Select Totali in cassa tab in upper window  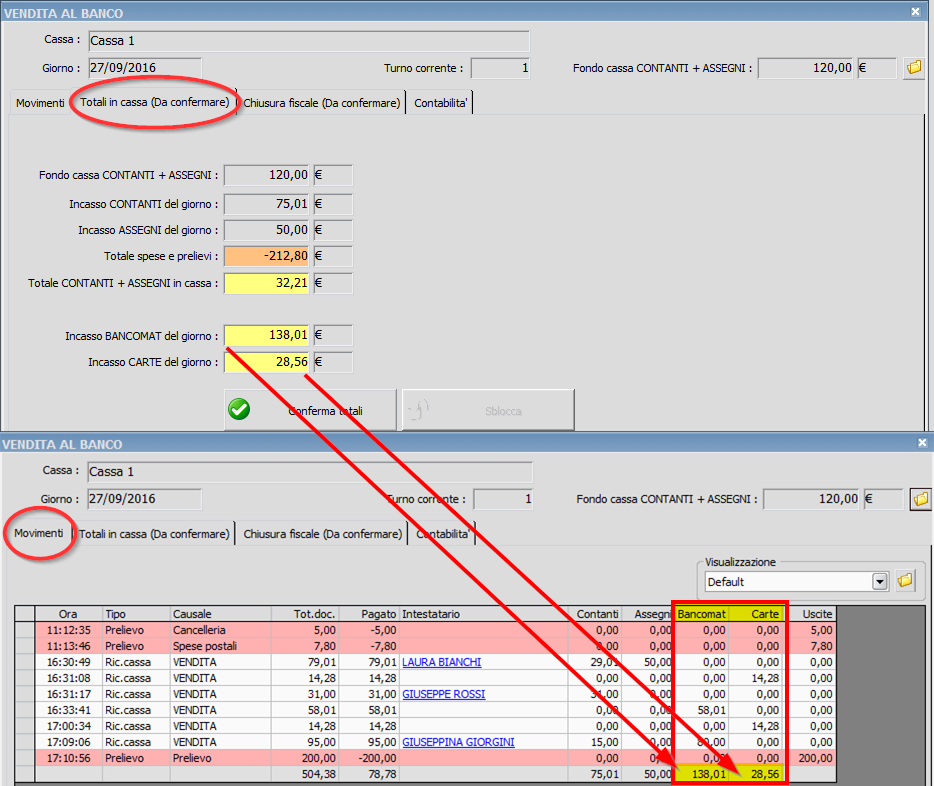(154, 102)
